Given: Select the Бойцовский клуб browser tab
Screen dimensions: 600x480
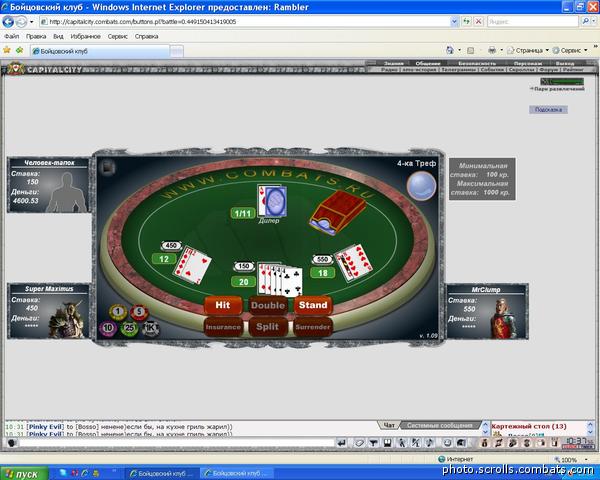Looking at the screenshot, I should tap(100, 51).
